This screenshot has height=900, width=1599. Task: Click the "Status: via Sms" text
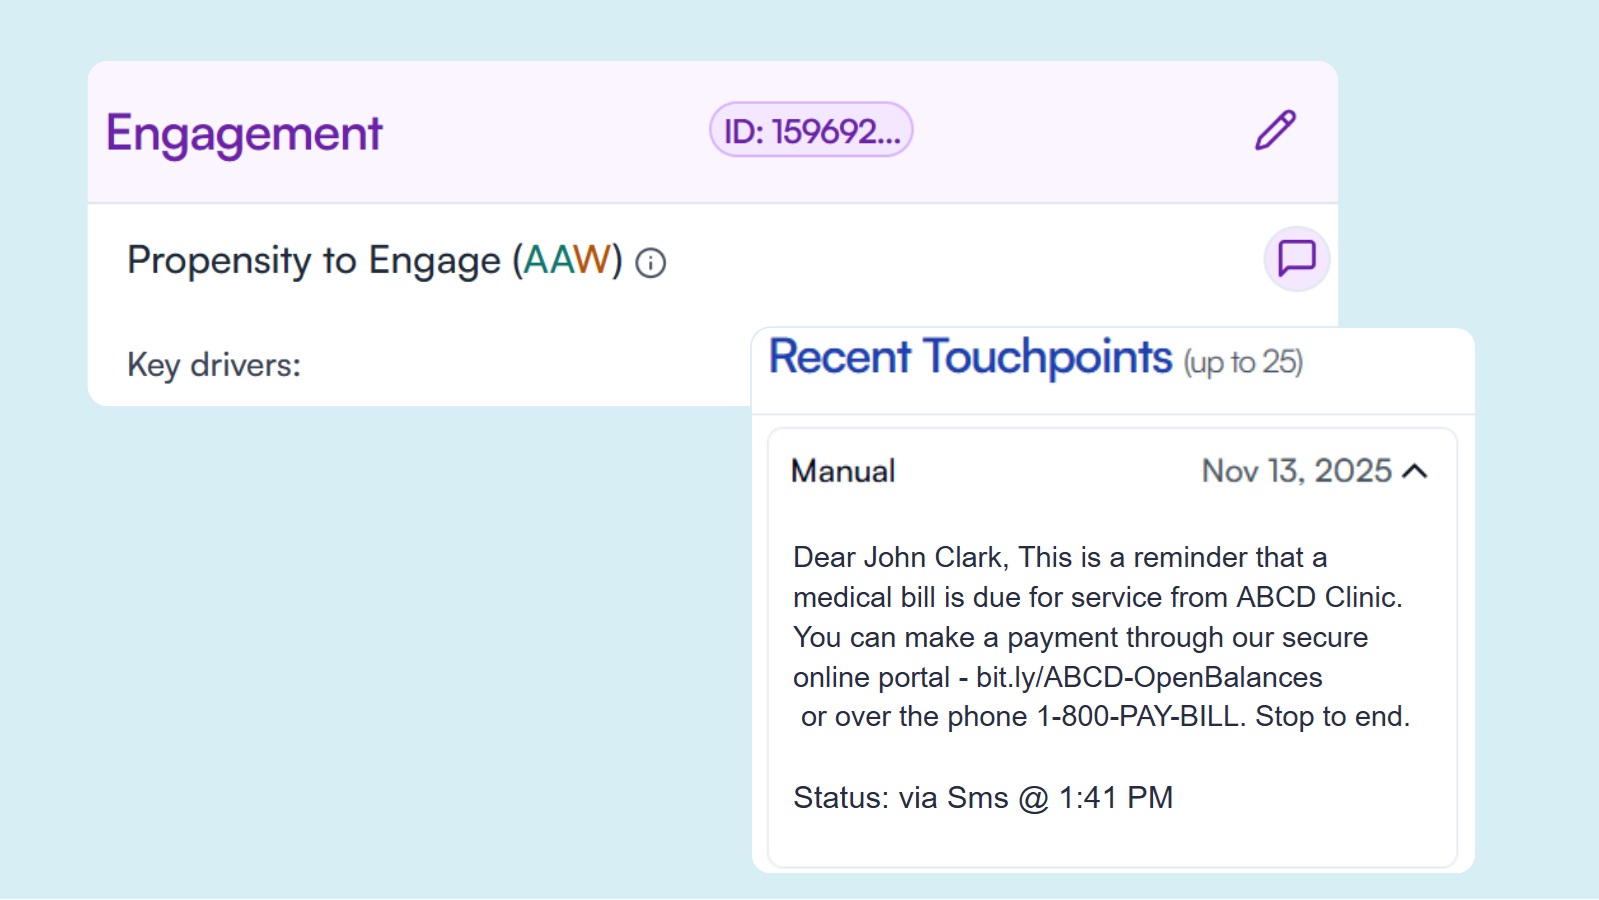pyautogui.click(x=900, y=798)
